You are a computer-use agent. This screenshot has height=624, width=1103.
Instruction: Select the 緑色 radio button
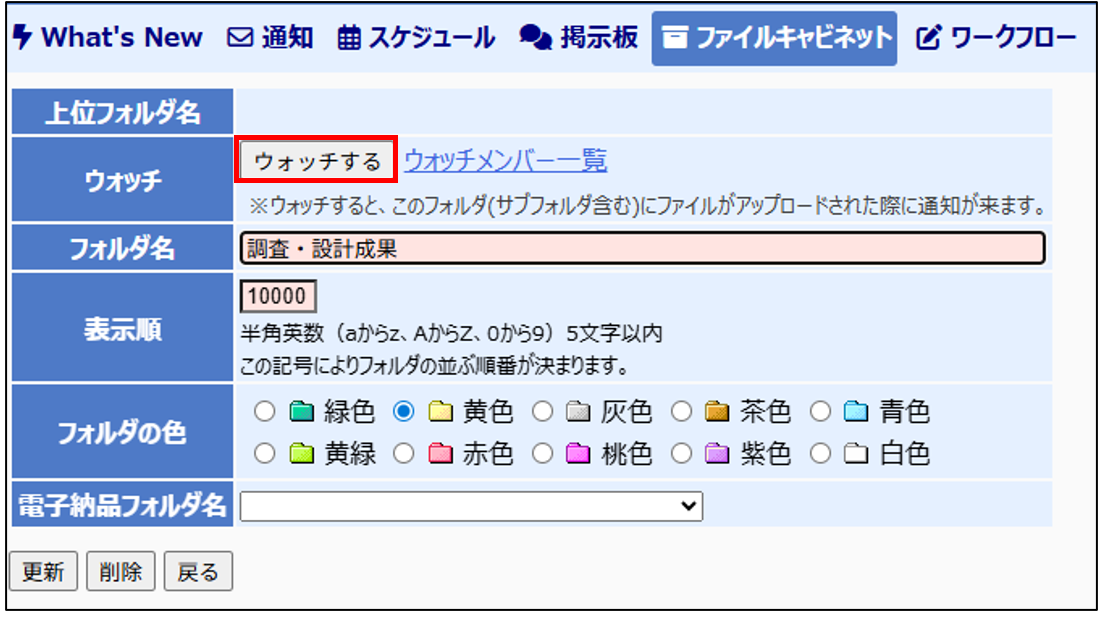coord(265,412)
